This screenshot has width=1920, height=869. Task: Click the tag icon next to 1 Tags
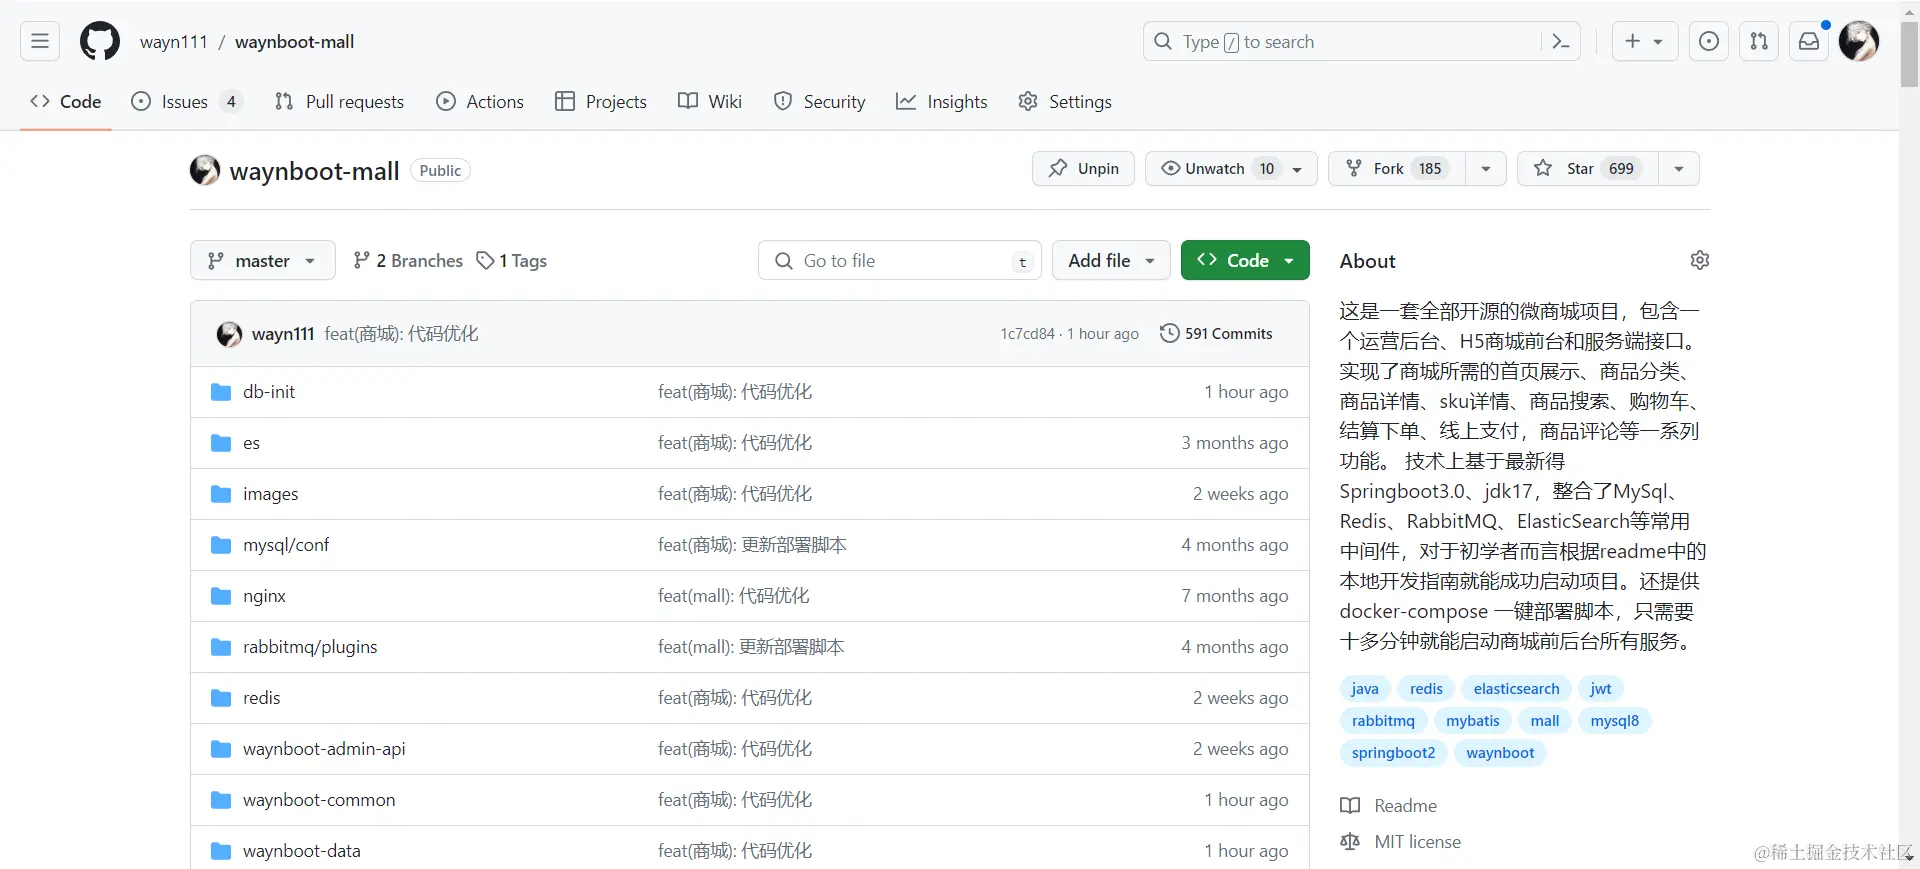coord(485,260)
